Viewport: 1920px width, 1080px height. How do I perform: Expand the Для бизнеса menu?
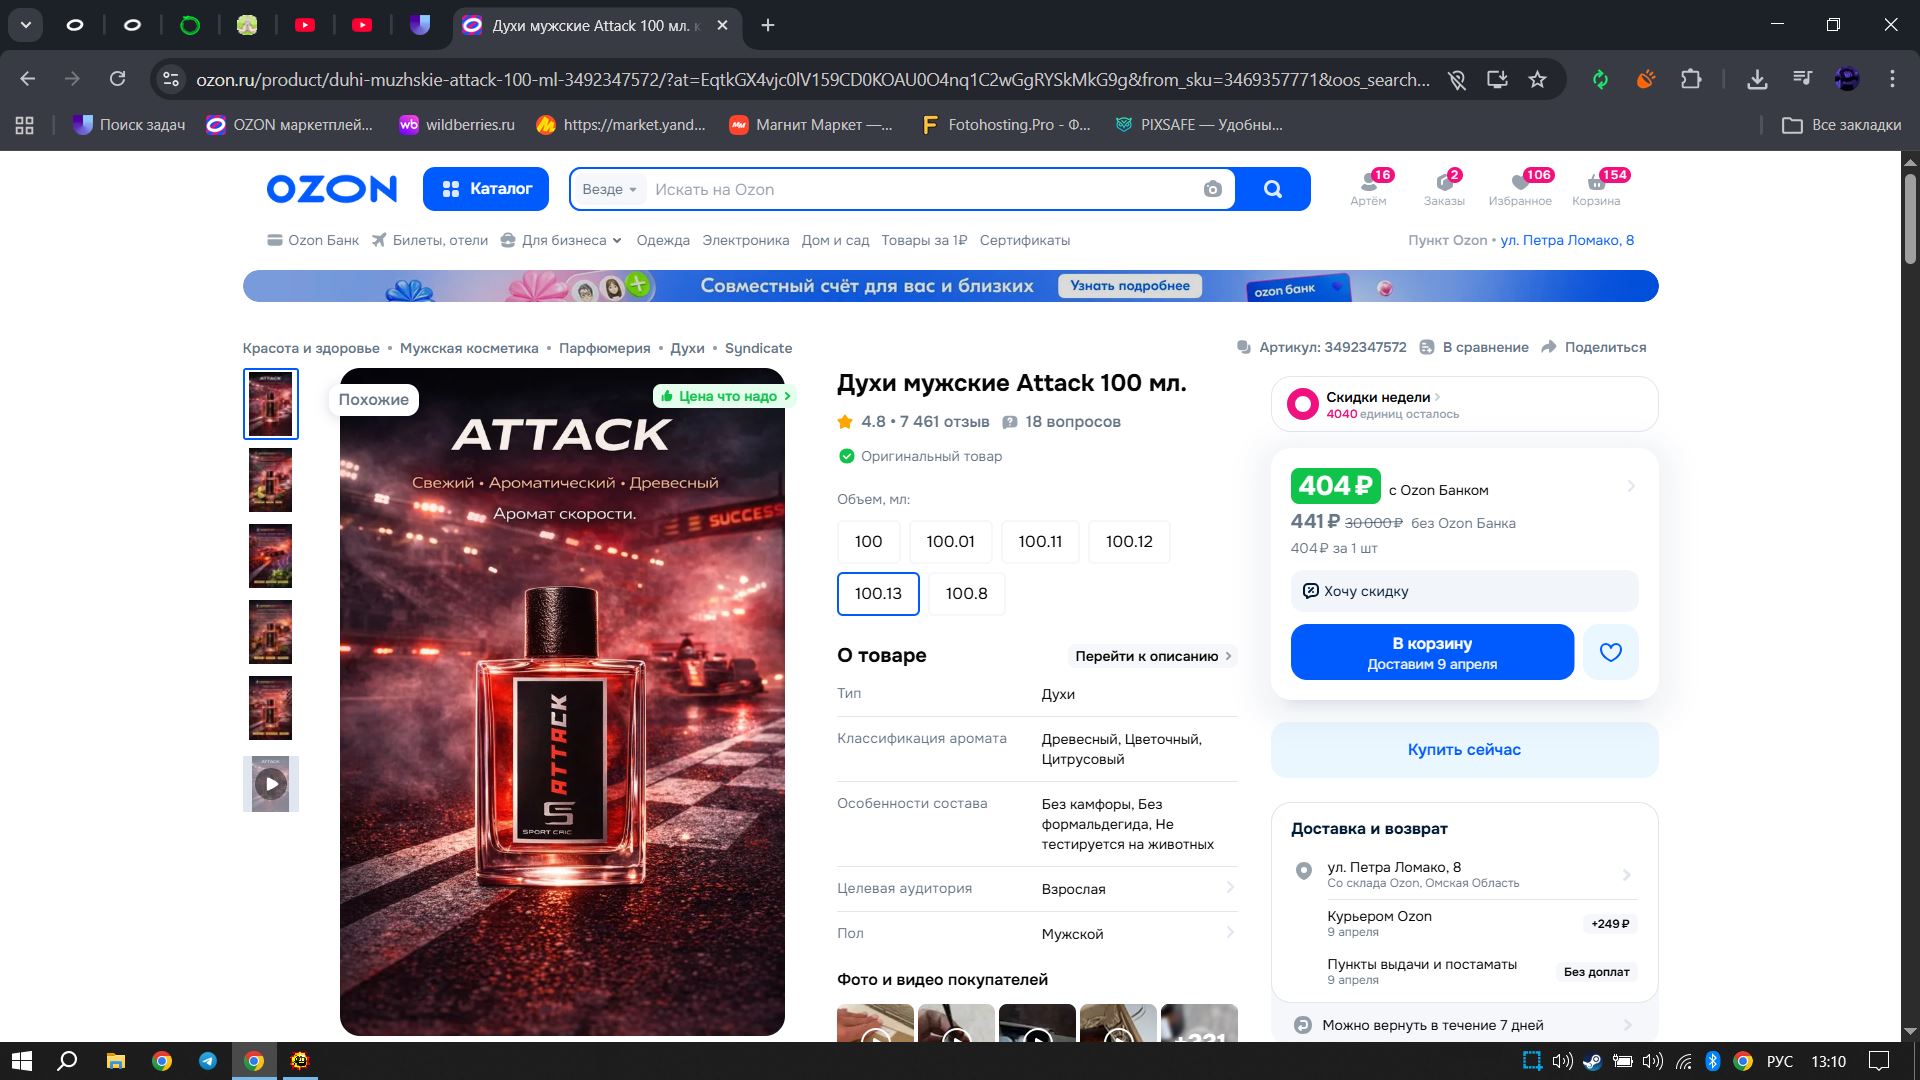[x=563, y=240]
